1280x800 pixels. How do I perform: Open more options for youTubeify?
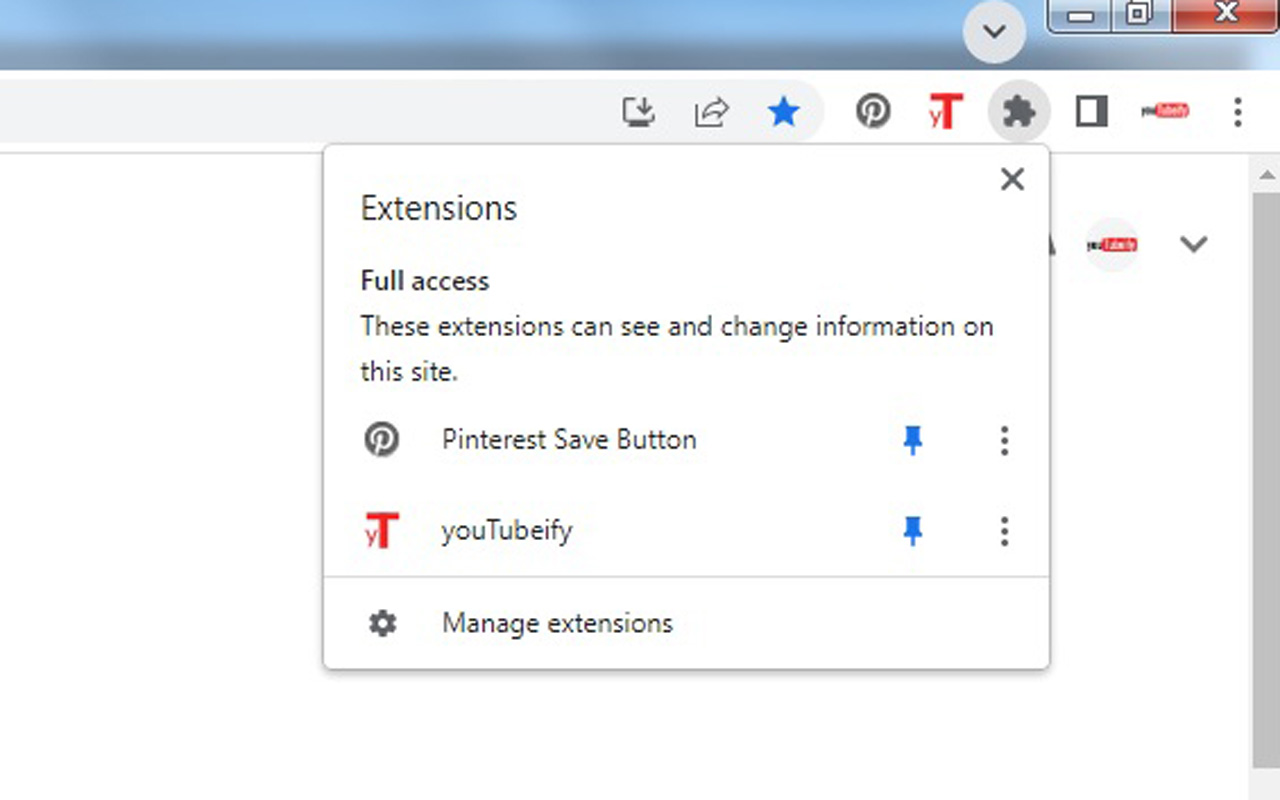point(1004,531)
